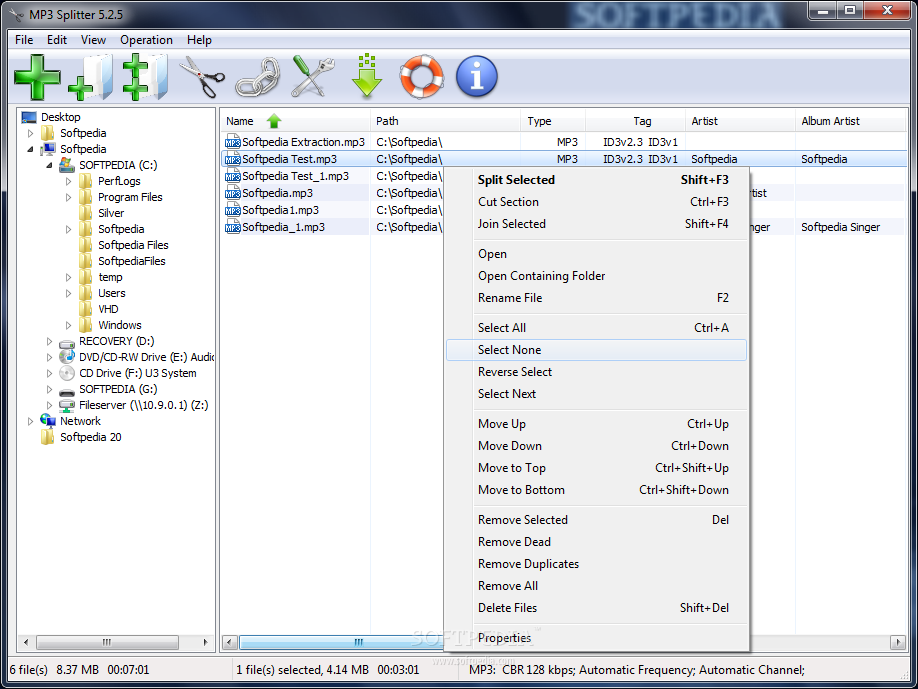Choose Reverse Select from context menu
Image resolution: width=918 pixels, height=689 pixels.
[596, 372]
